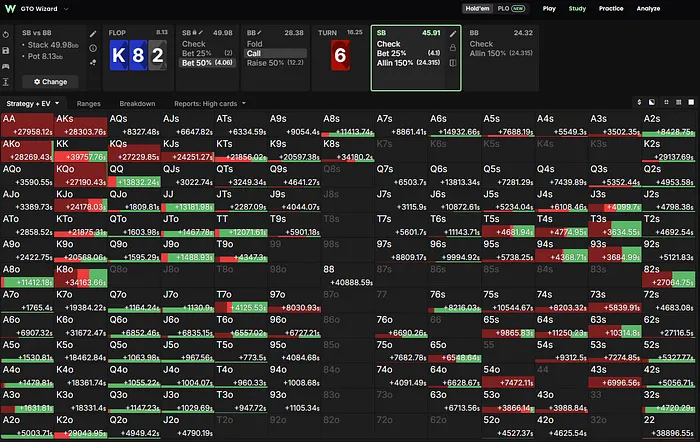The image size is (700, 442).
Task: Select the AKs hand cell
Action: pos(81,125)
